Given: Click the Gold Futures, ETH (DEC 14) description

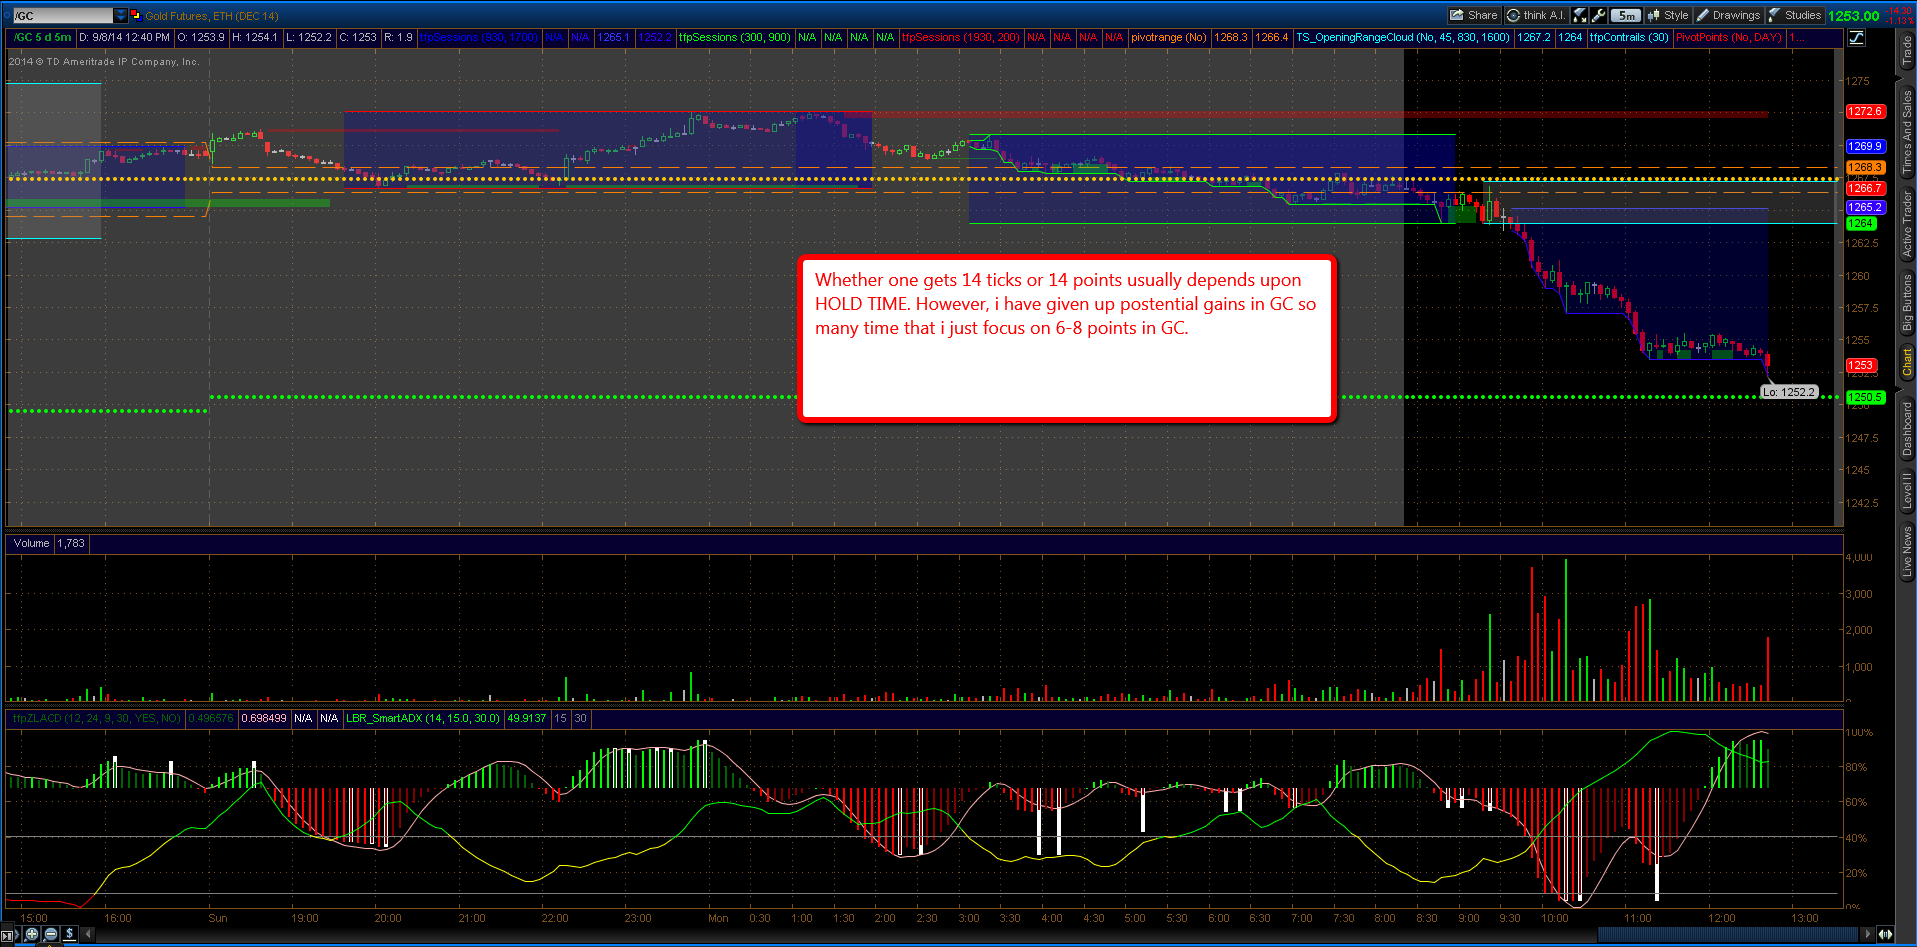Looking at the screenshot, I should [x=212, y=16].
